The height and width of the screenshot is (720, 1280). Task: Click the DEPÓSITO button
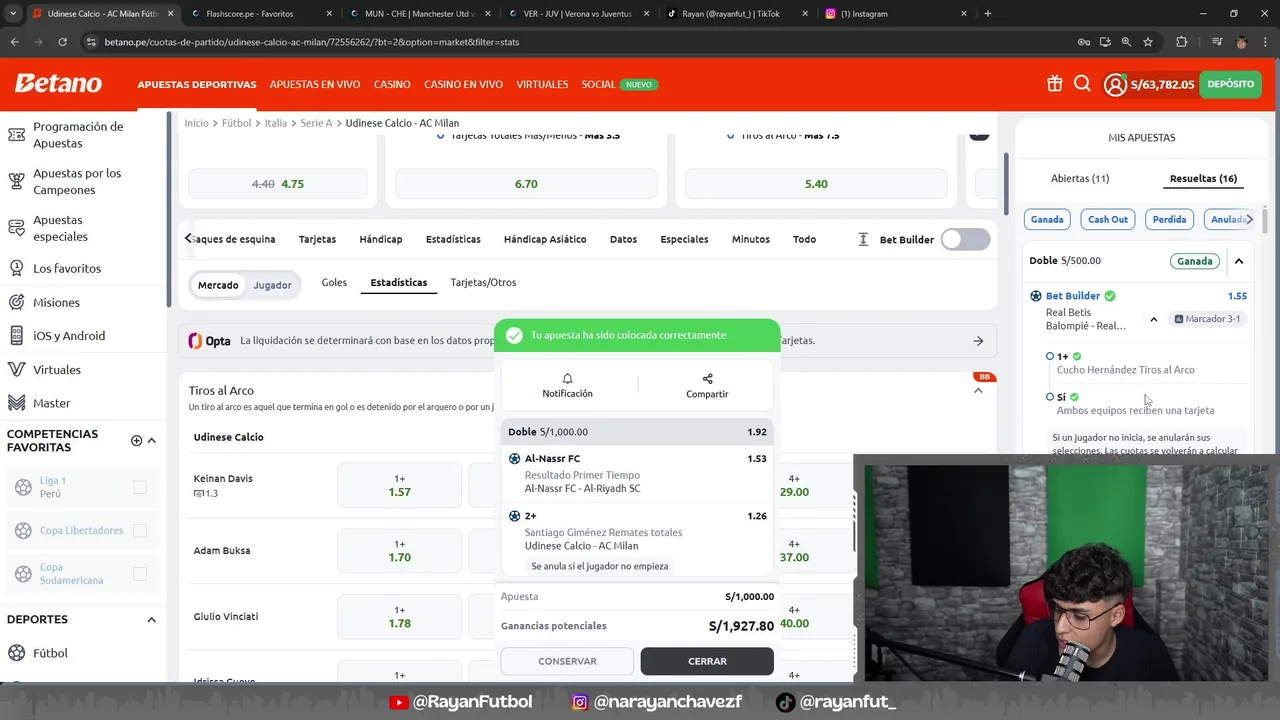tap(1230, 85)
